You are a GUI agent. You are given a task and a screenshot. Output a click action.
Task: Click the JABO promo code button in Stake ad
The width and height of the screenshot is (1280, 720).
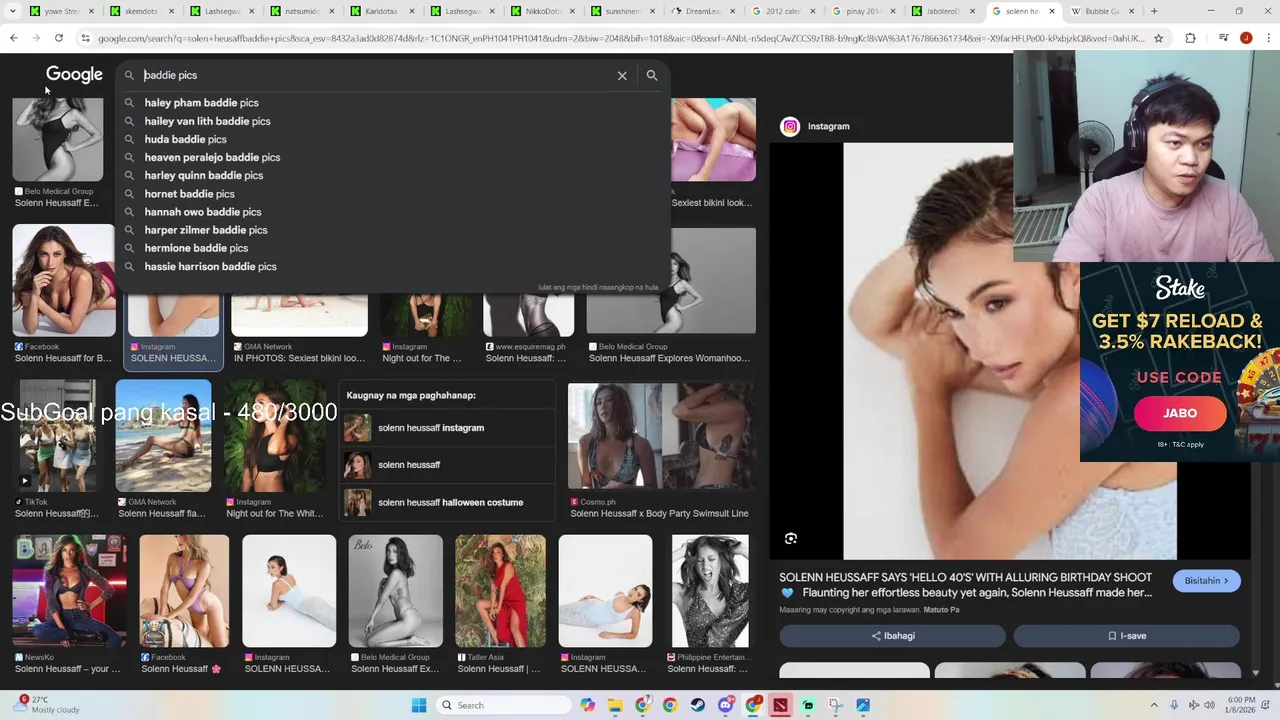click(x=1180, y=413)
